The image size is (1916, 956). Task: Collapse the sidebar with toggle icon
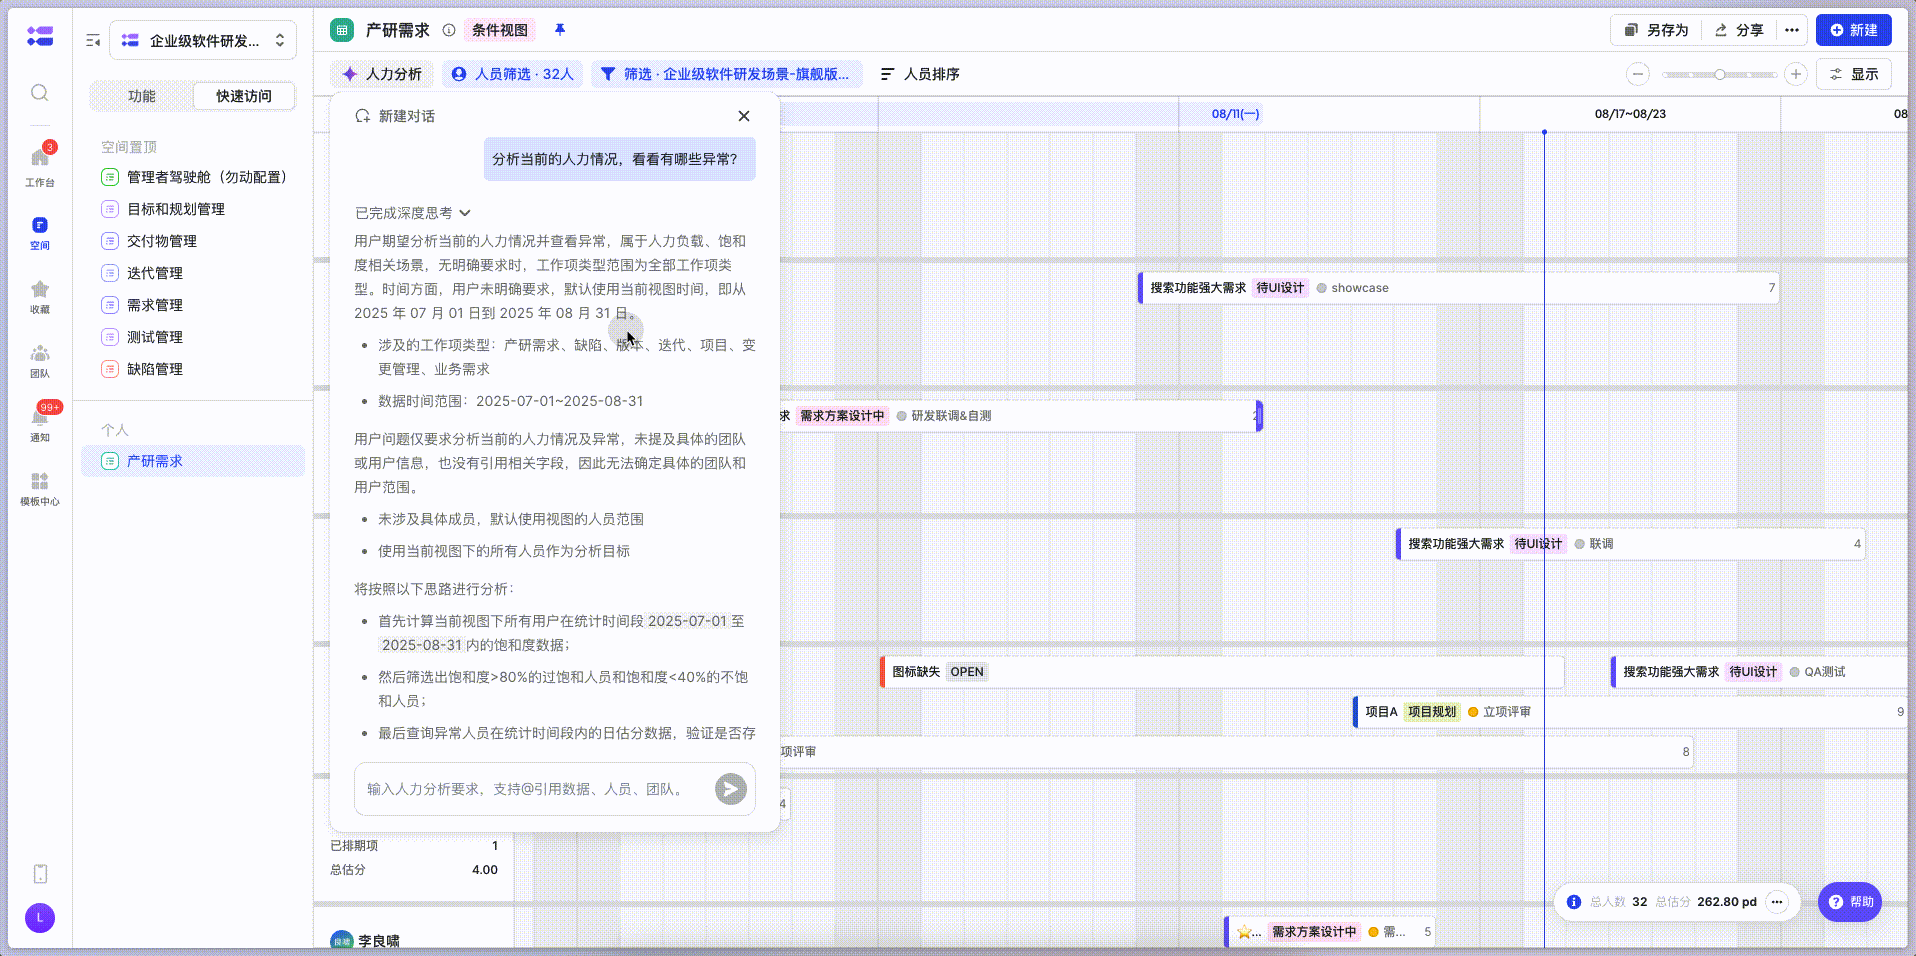[93, 41]
